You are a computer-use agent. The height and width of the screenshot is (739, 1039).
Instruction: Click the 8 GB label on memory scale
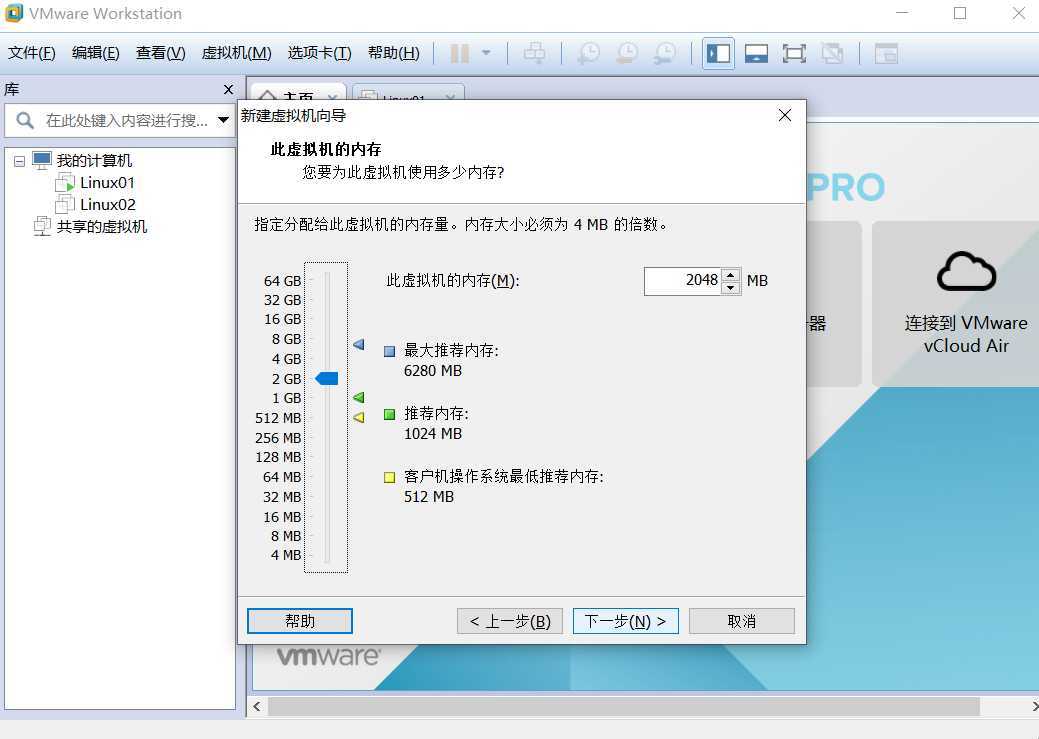[x=286, y=339]
